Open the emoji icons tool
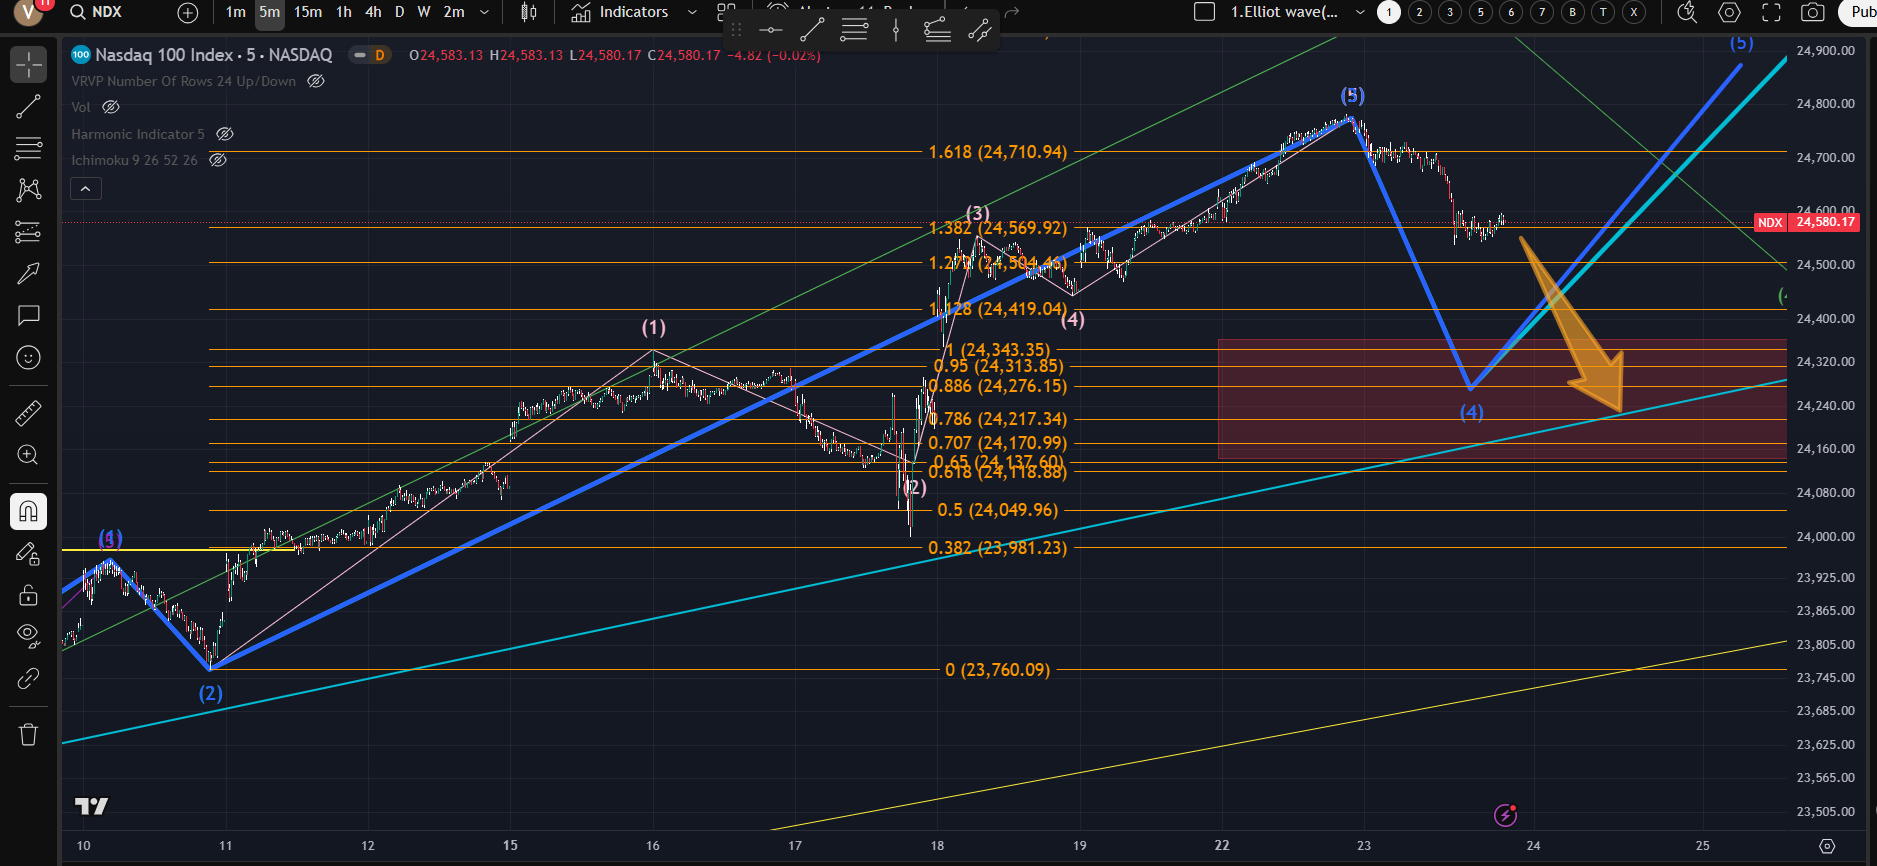Image resolution: width=1877 pixels, height=866 pixels. (x=28, y=358)
